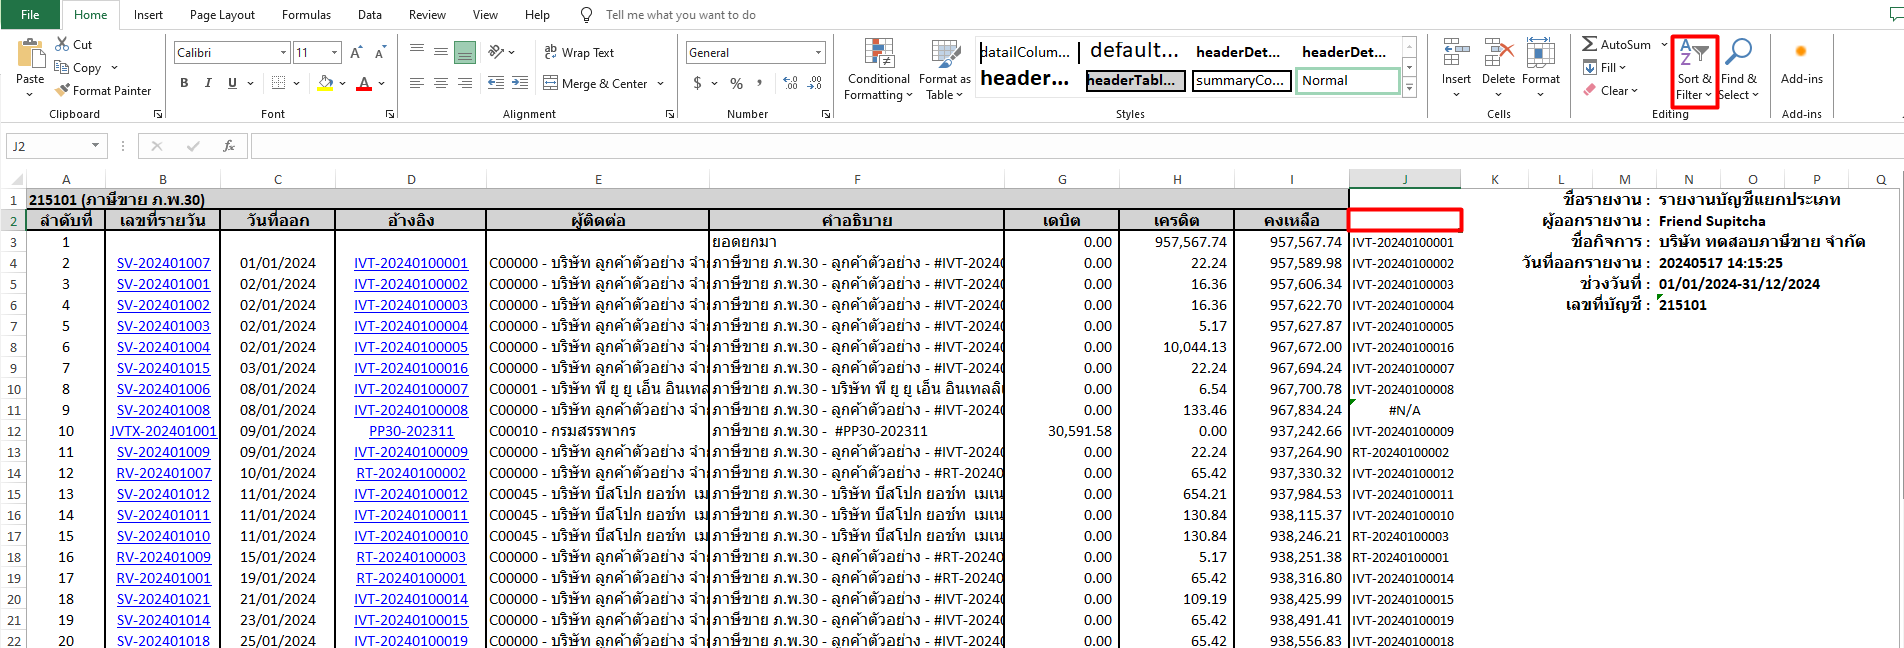The image size is (1904, 648).
Task: Click the Tell me what you want box
Action: coord(680,15)
